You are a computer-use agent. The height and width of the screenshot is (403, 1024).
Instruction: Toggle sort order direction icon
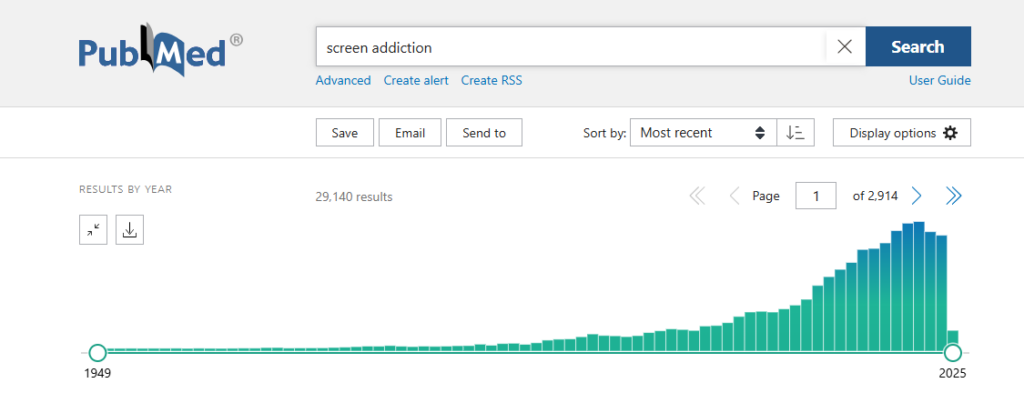pyautogui.click(x=795, y=133)
